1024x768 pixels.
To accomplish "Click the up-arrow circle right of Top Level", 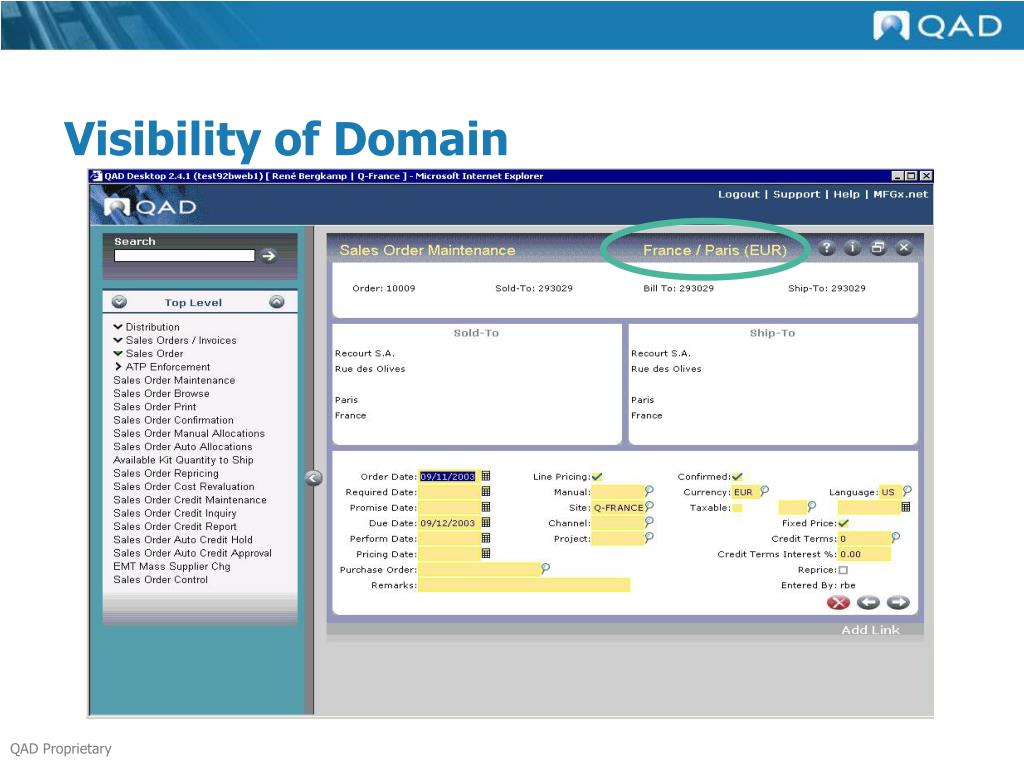I will pyautogui.click(x=277, y=302).
